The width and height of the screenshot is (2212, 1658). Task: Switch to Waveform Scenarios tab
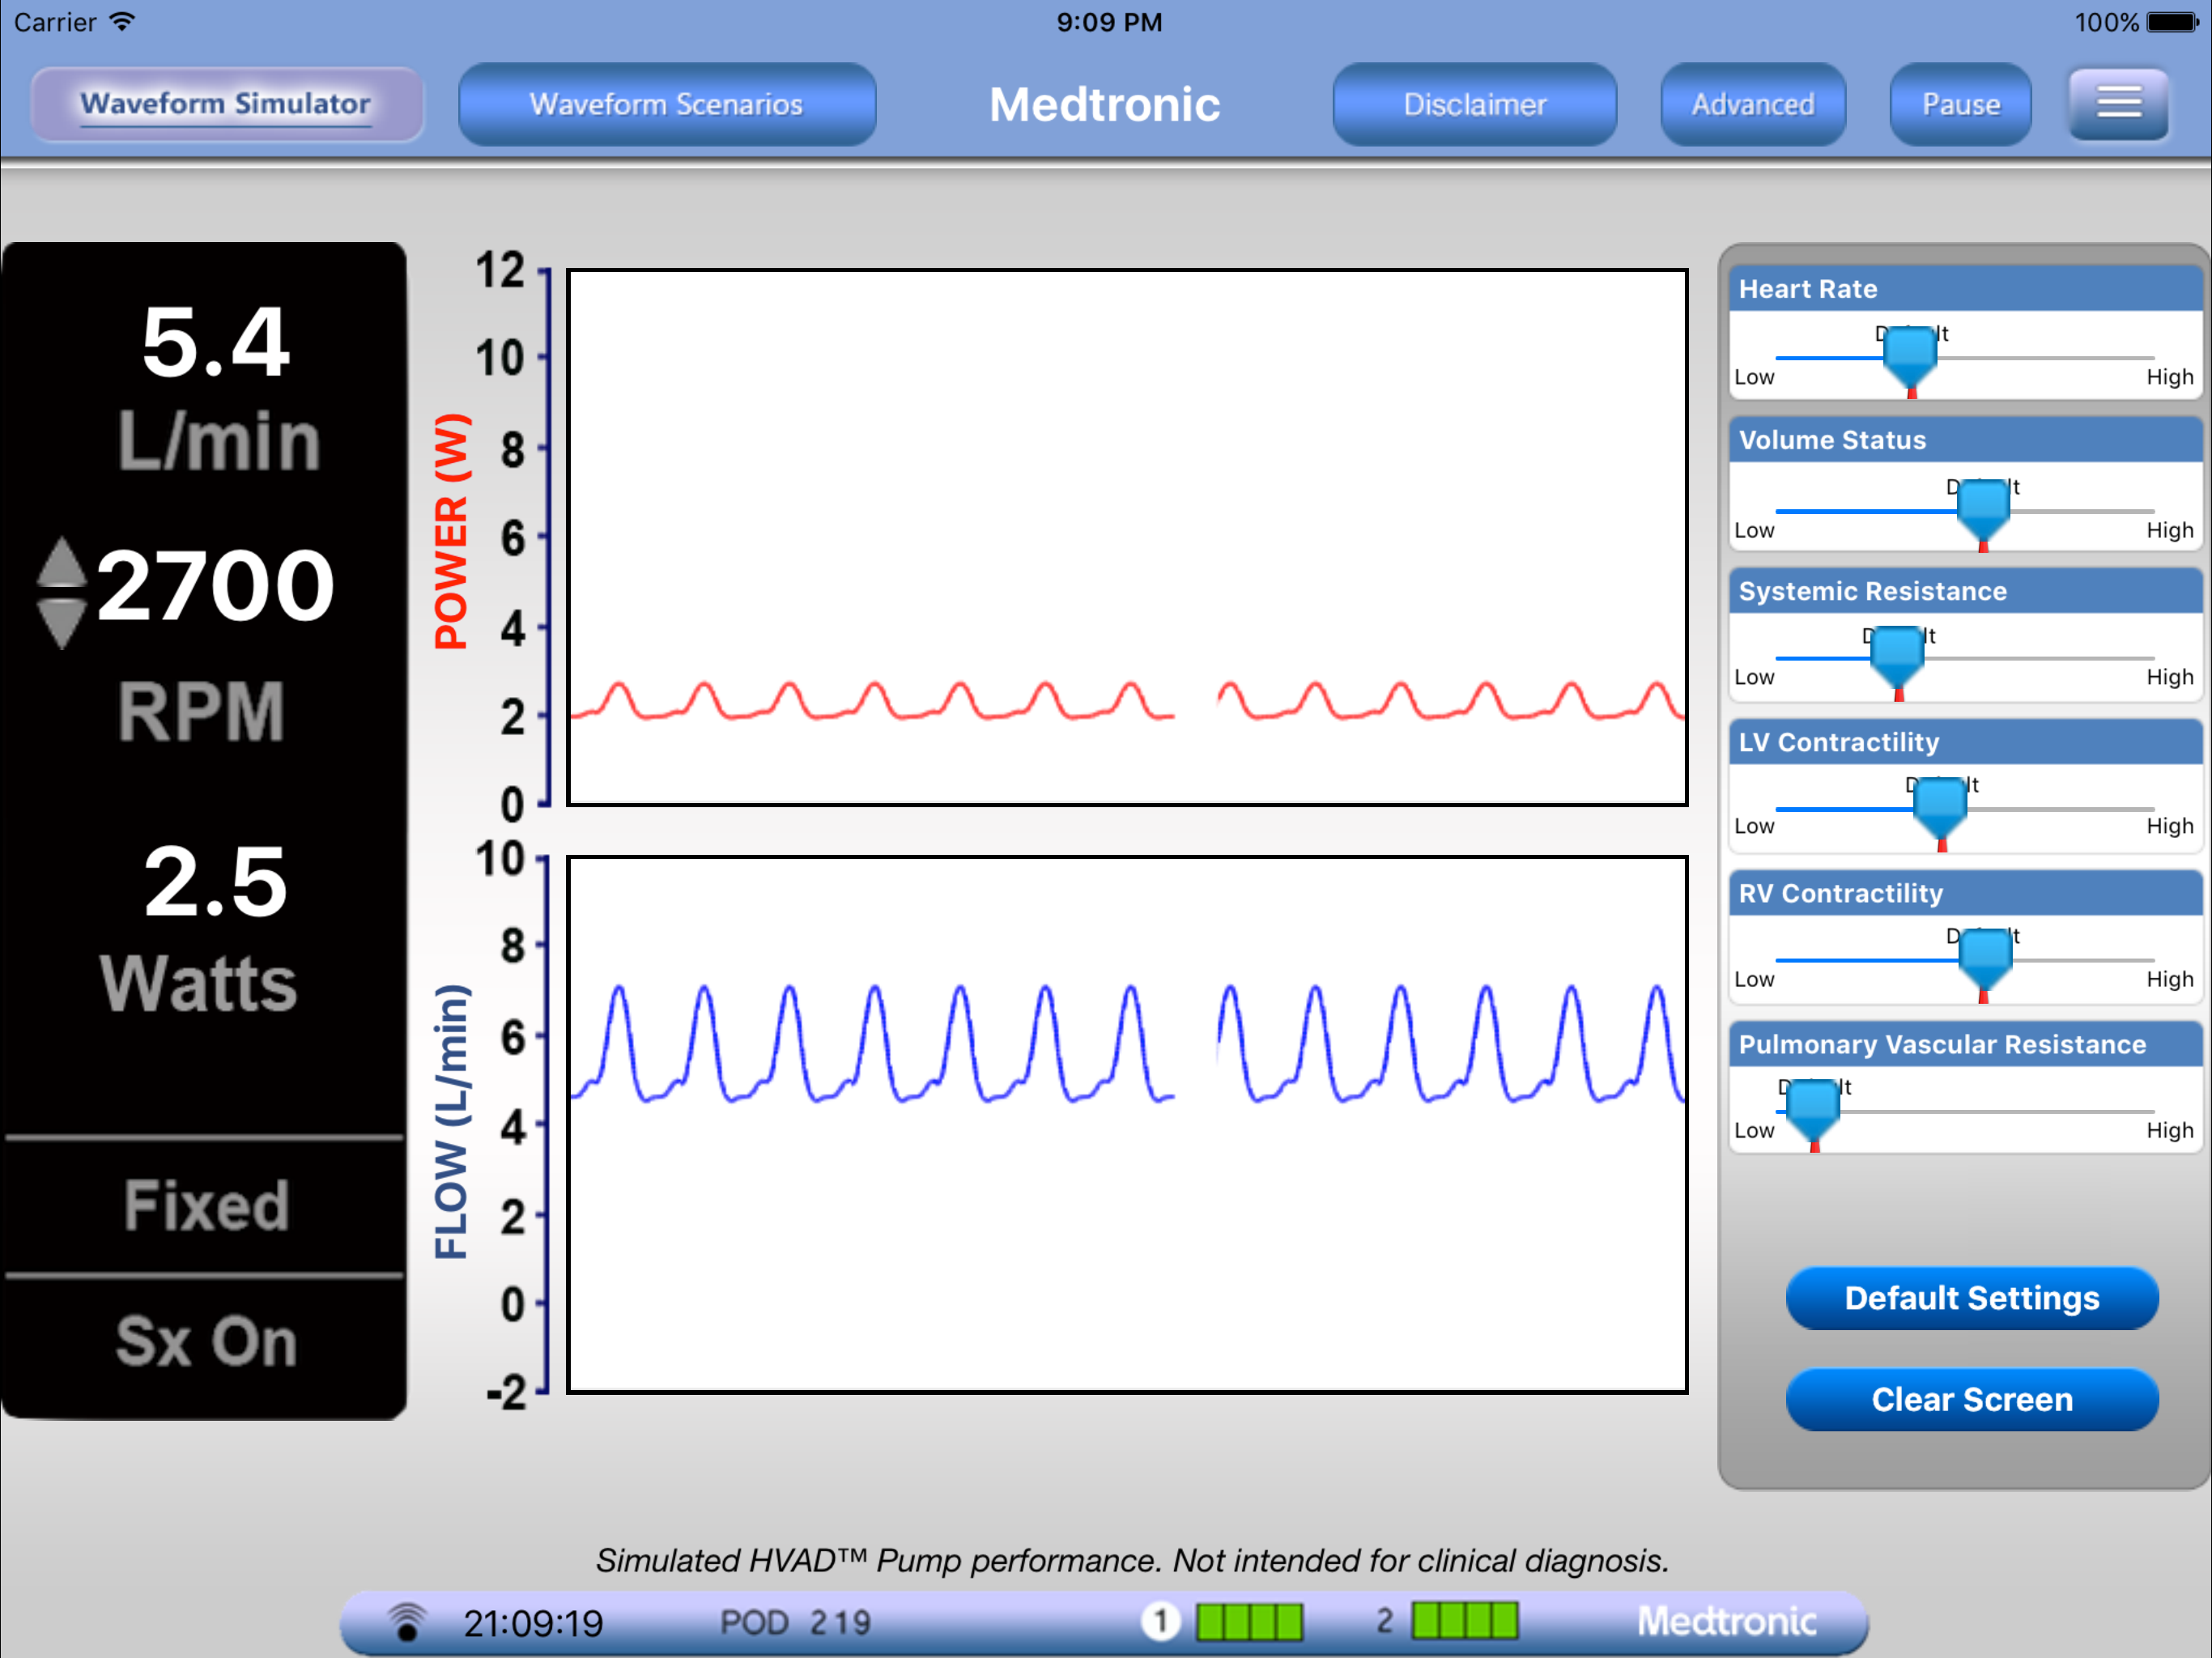coord(666,104)
